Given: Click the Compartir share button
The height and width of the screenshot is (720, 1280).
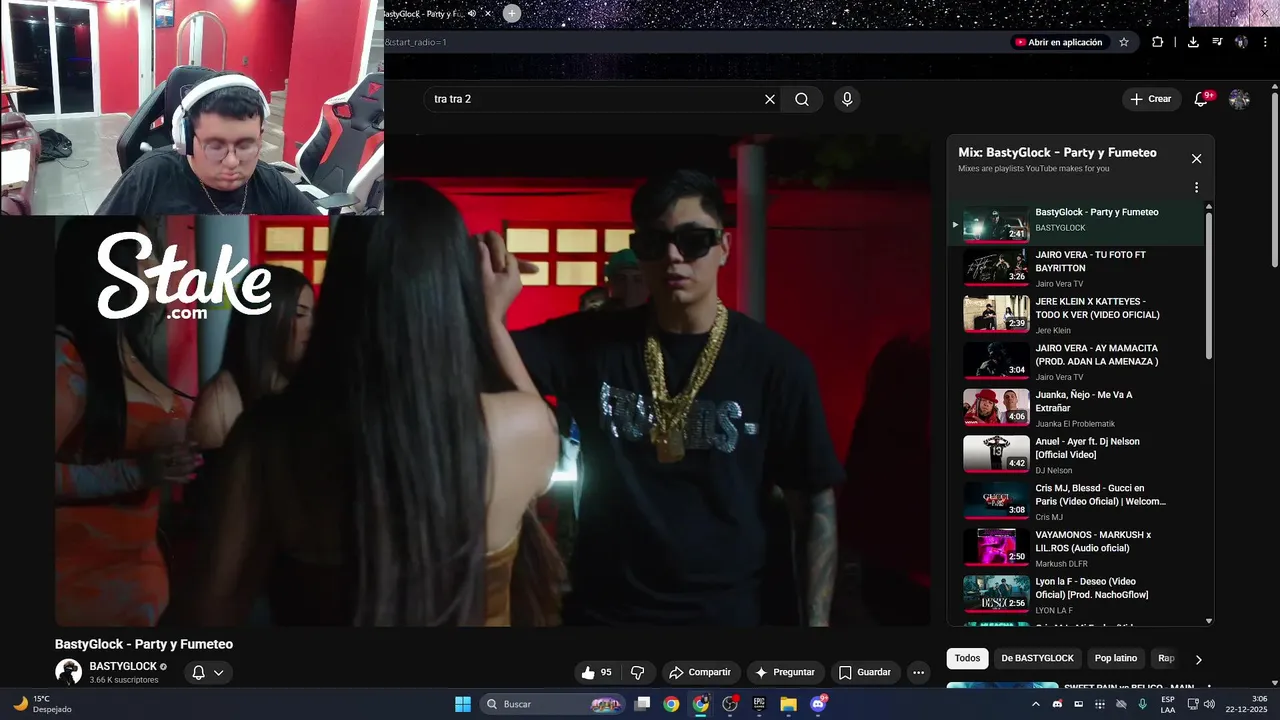Looking at the screenshot, I should (700, 672).
